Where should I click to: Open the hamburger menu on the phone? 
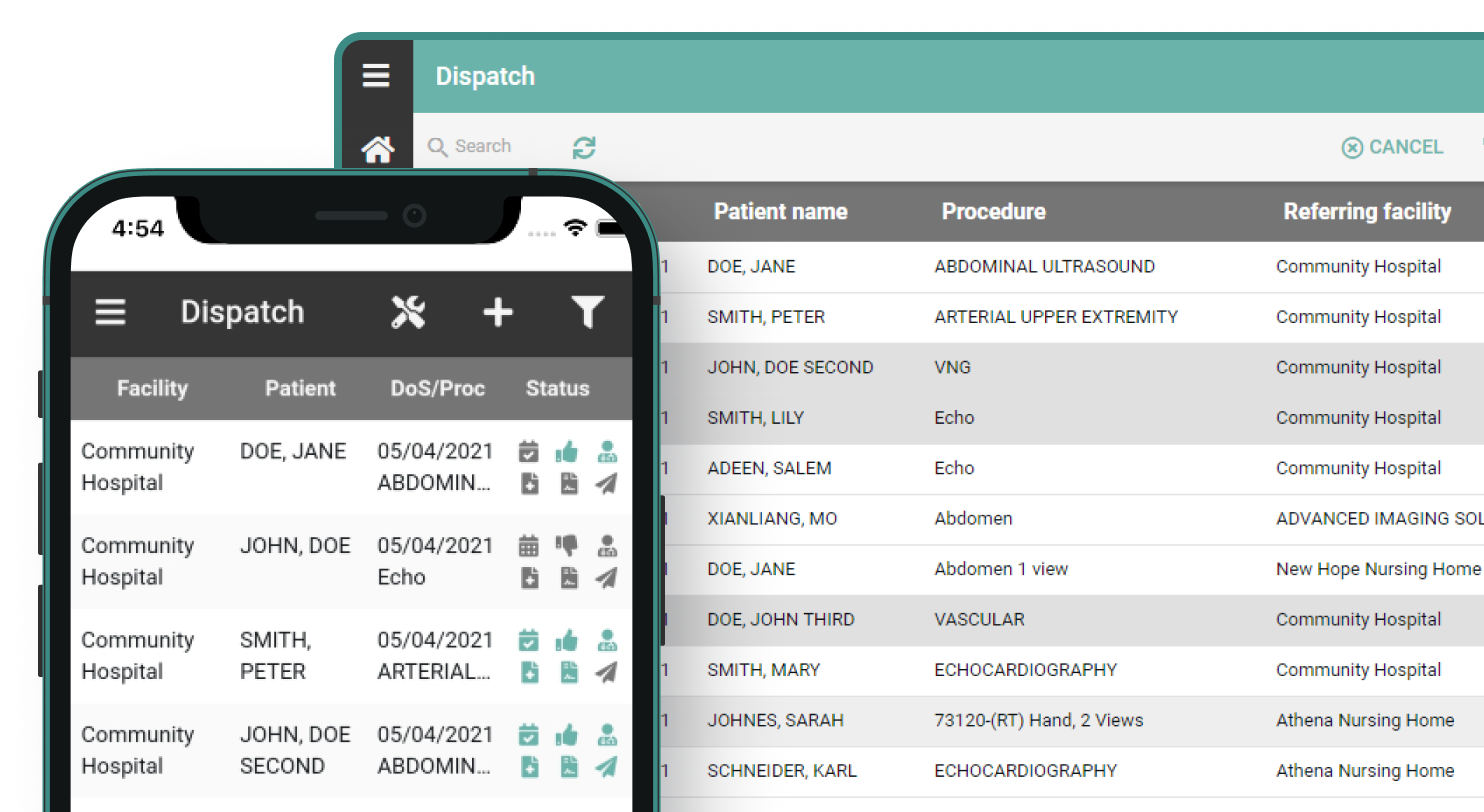point(111,312)
